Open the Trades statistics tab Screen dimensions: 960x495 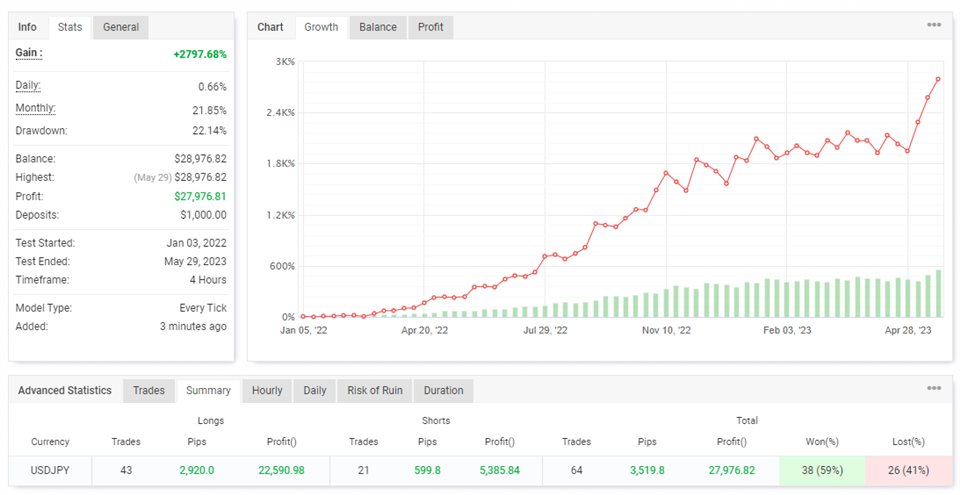pyautogui.click(x=149, y=390)
